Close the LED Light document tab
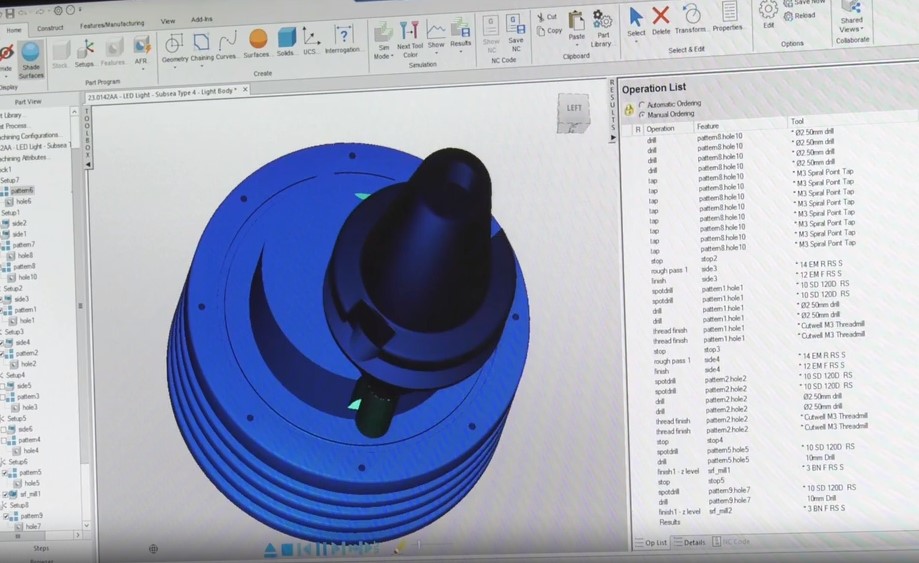This screenshot has width=919, height=563. tap(245, 90)
